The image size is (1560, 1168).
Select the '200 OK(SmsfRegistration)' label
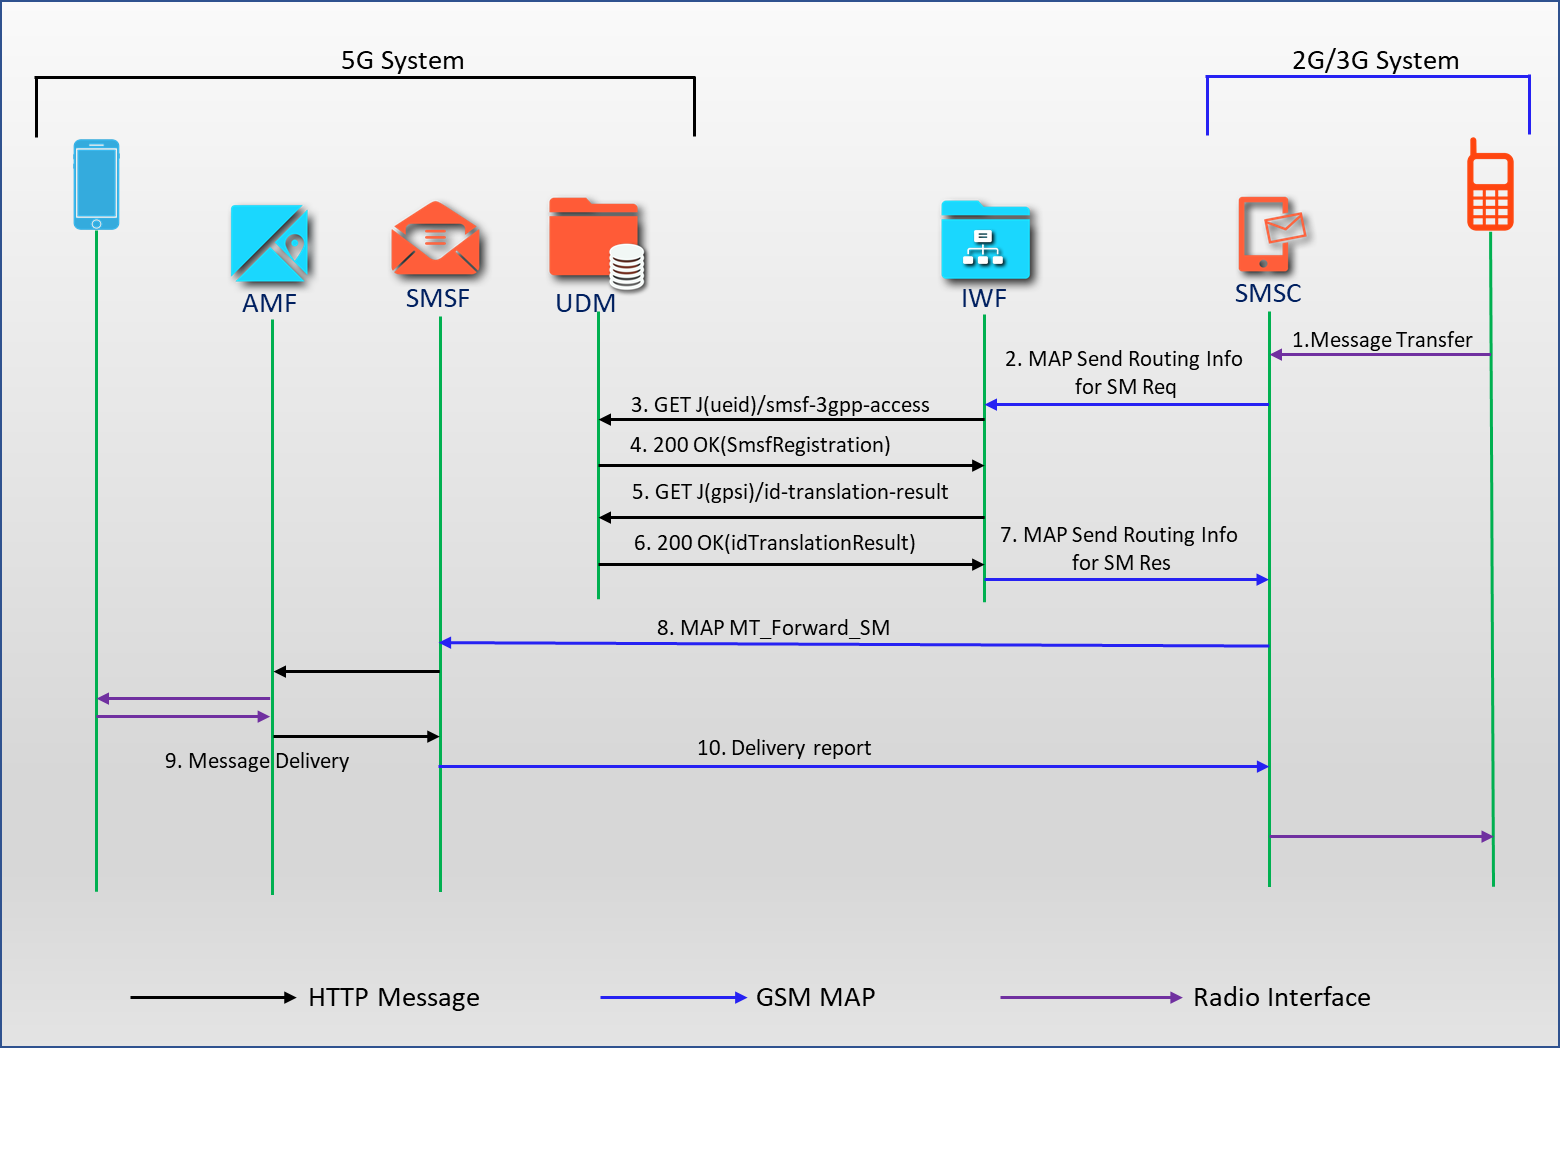tap(760, 445)
